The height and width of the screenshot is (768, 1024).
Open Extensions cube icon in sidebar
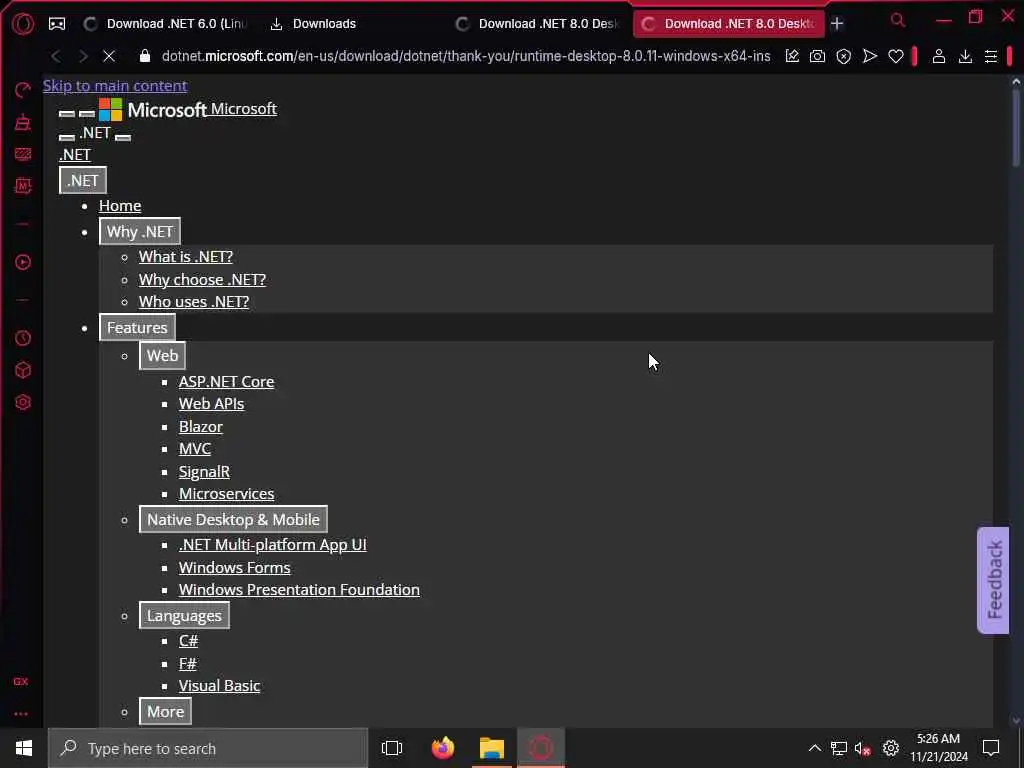[x=23, y=370]
